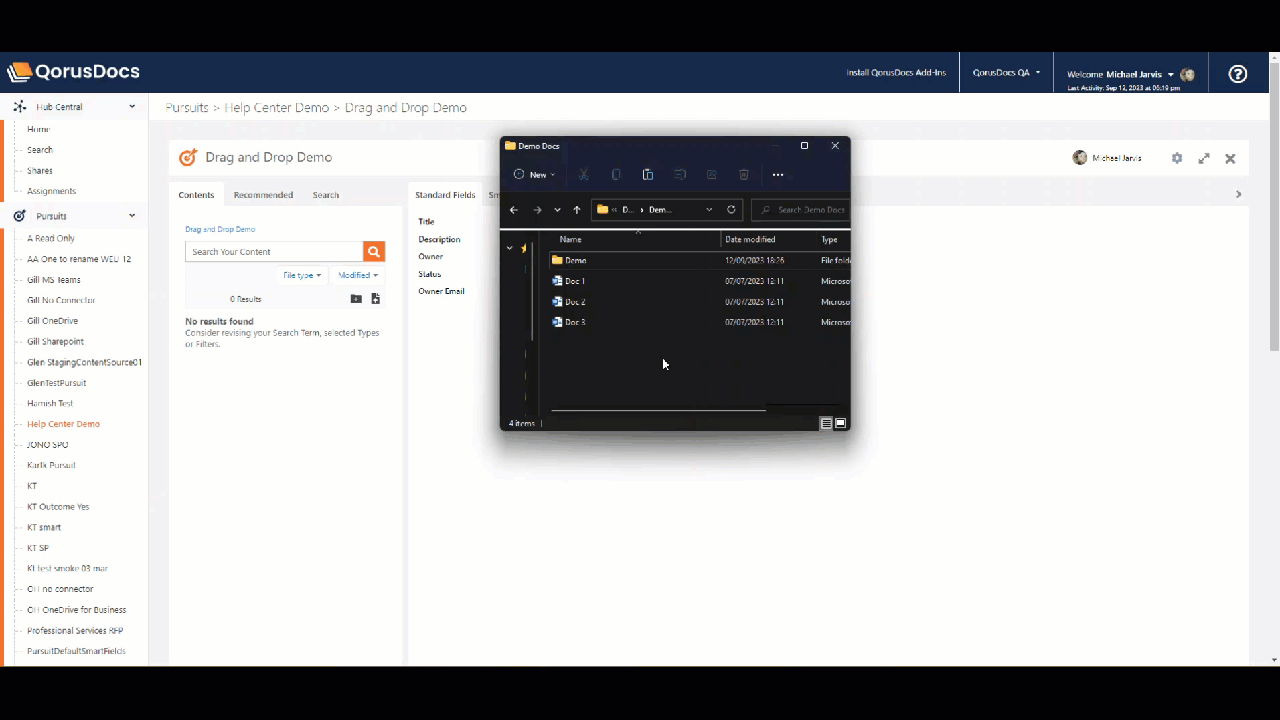
Task: Open the Modified filter dropdown
Action: [358, 275]
